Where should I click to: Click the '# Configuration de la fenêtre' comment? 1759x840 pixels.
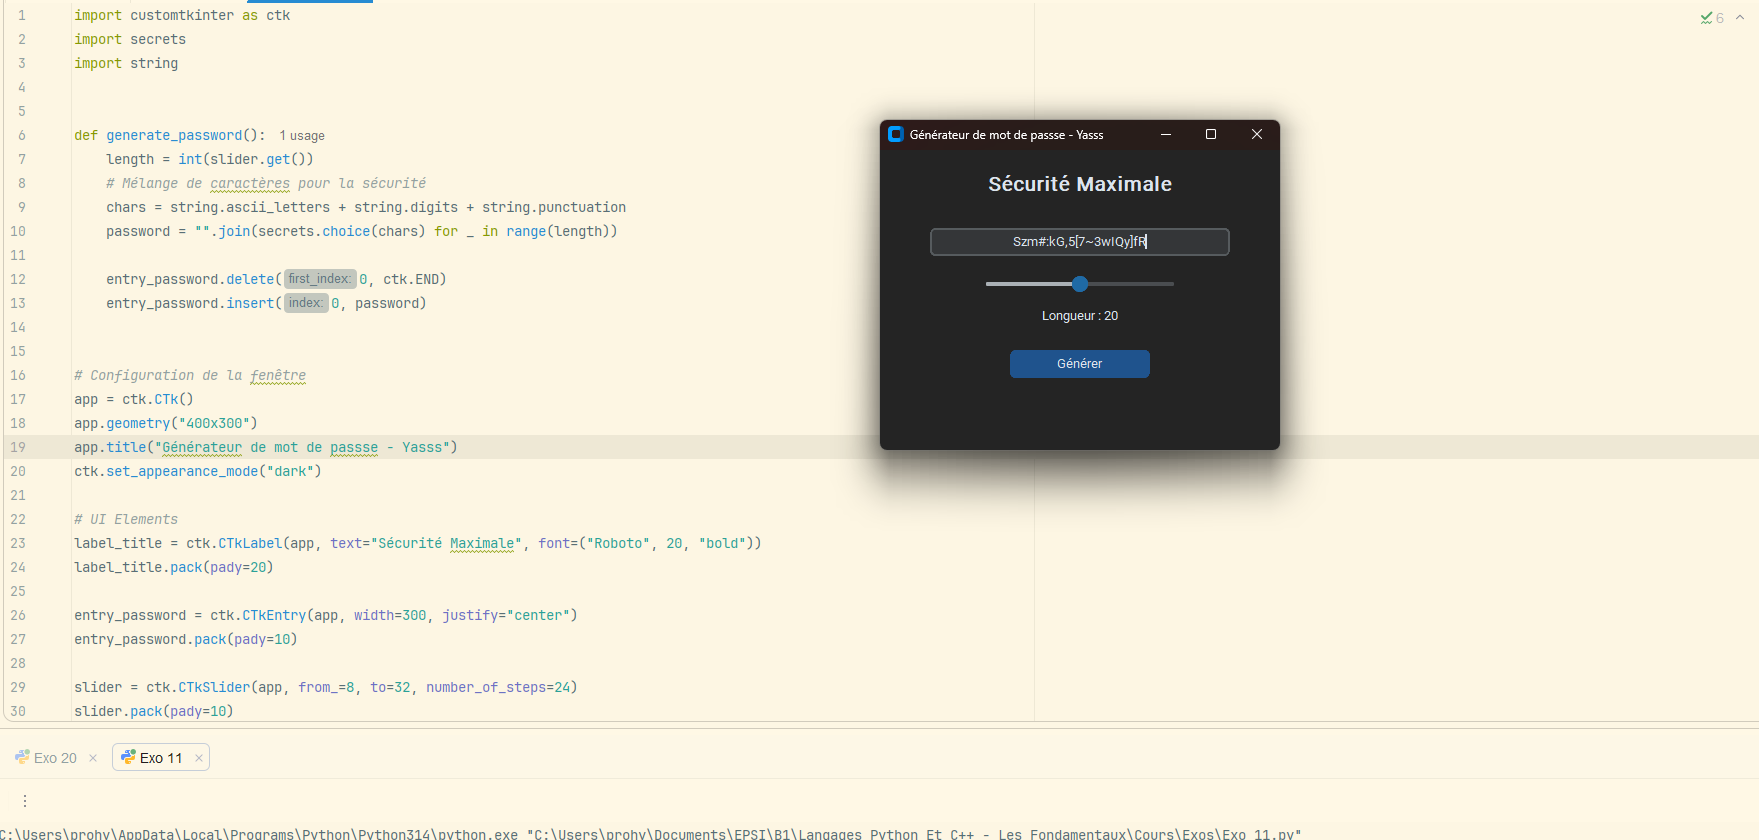[190, 375]
